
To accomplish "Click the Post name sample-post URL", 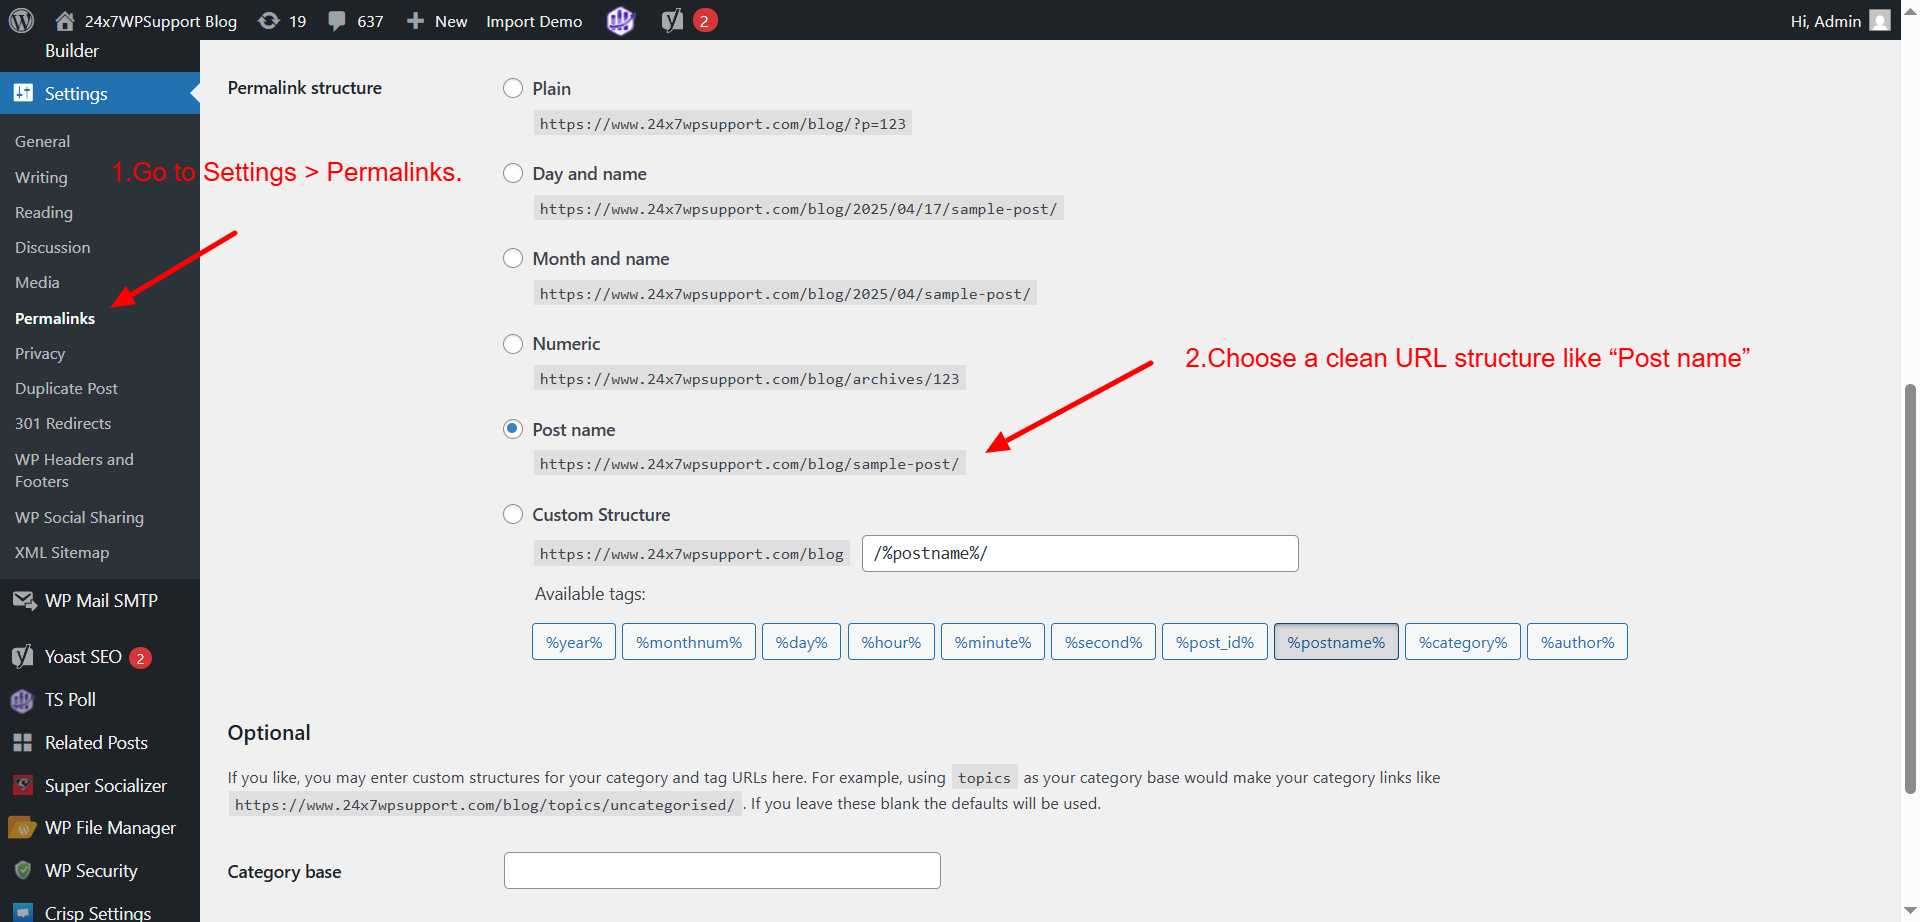I will 749,464.
